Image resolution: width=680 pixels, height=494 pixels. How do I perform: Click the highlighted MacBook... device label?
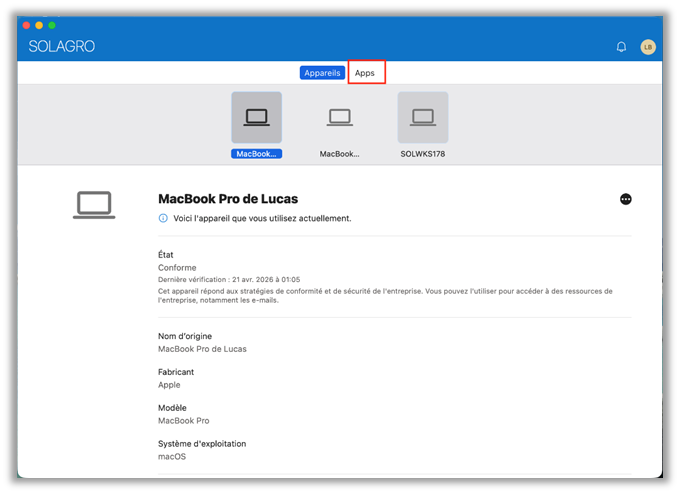(256, 154)
